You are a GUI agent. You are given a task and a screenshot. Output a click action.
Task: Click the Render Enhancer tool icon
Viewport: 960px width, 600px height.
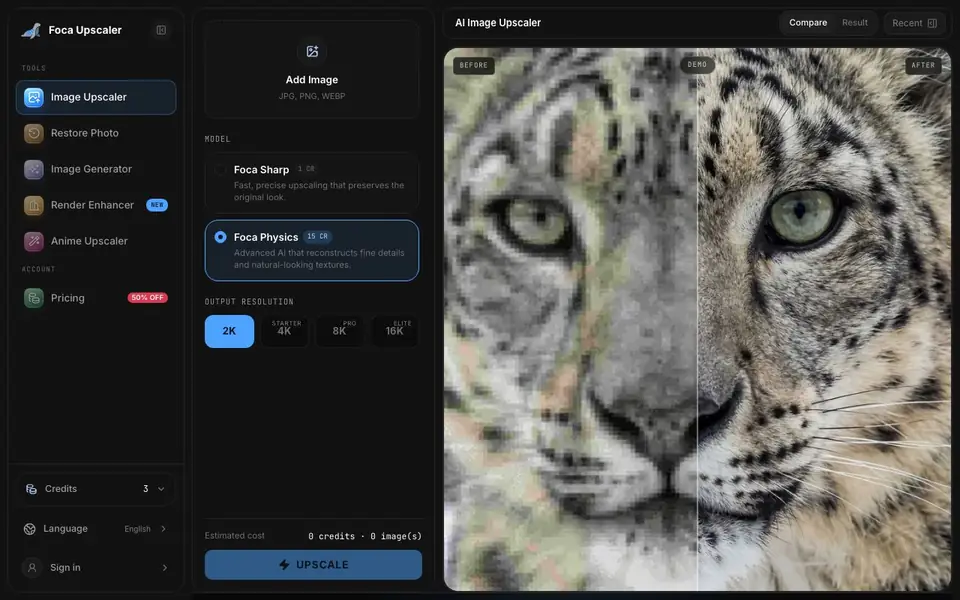(x=34, y=205)
